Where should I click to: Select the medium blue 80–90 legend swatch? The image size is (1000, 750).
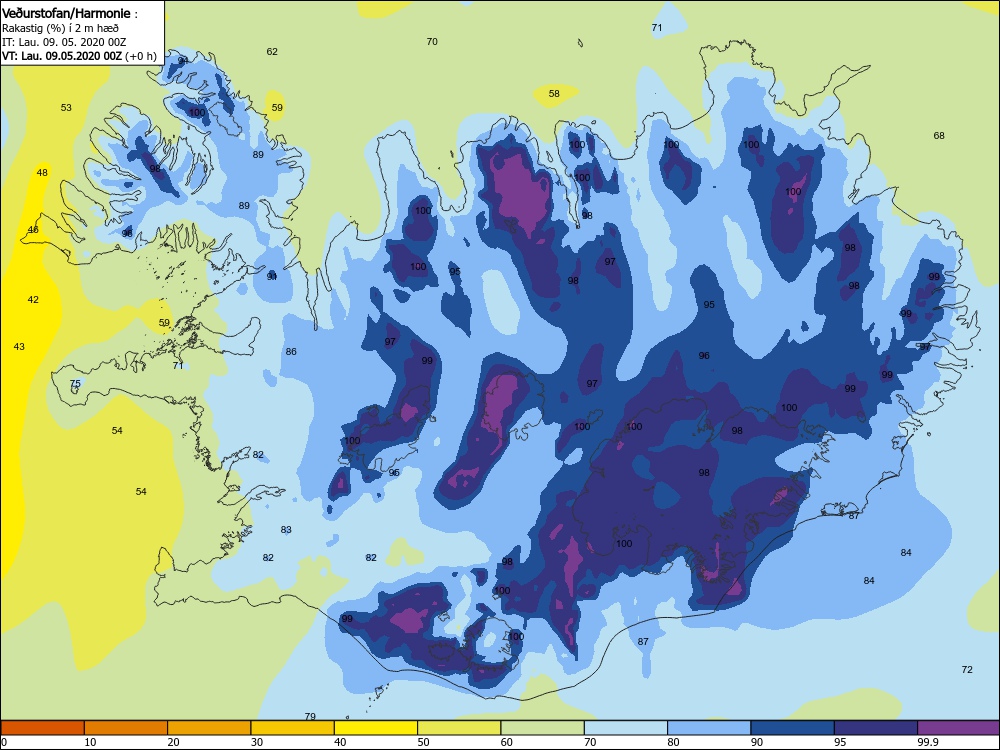(709, 728)
